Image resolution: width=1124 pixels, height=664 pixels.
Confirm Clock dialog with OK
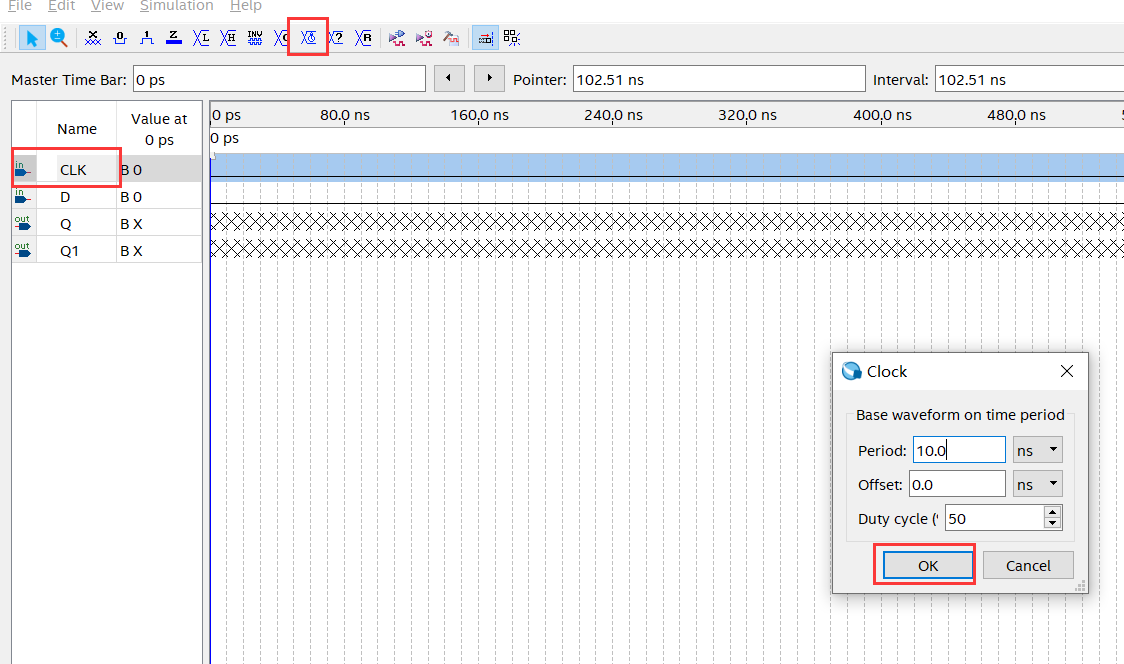click(928, 565)
